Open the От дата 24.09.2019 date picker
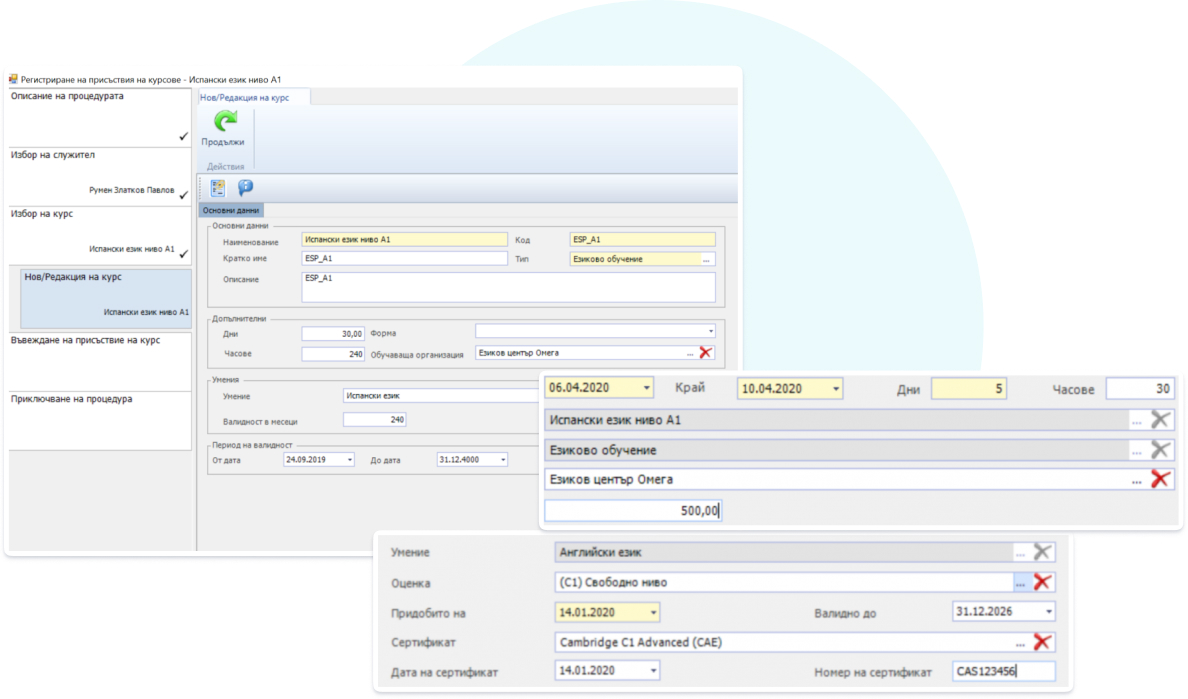The height and width of the screenshot is (699, 1188). (x=349, y=460)
